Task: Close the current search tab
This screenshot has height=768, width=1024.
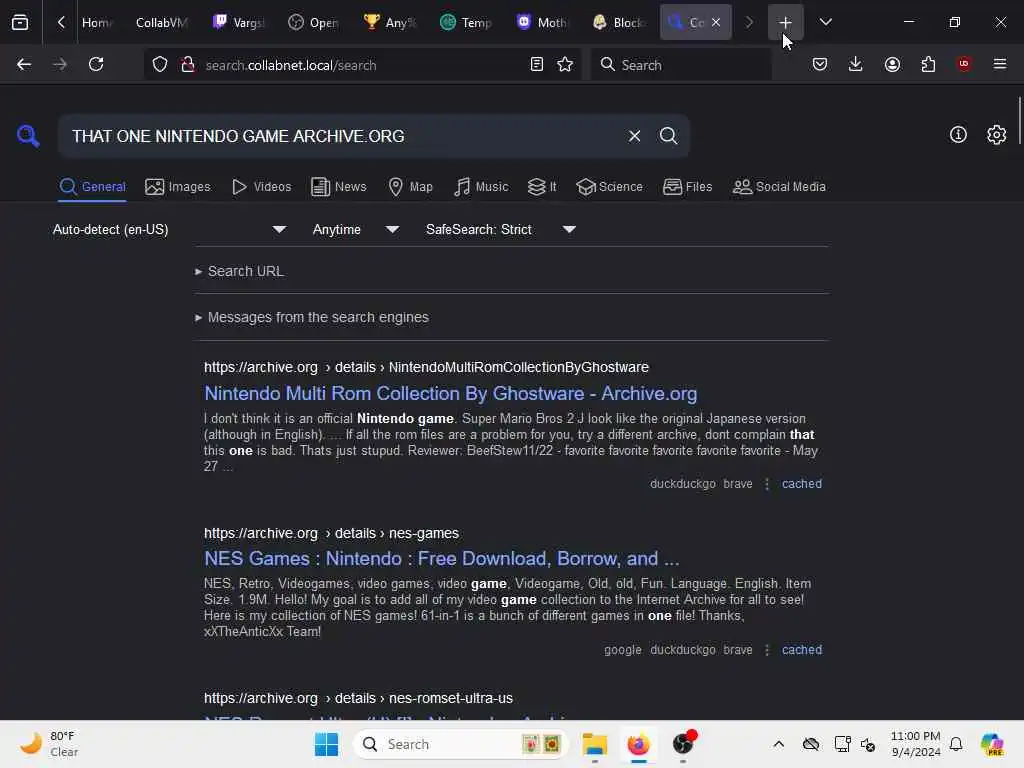Action: (716, 22)
